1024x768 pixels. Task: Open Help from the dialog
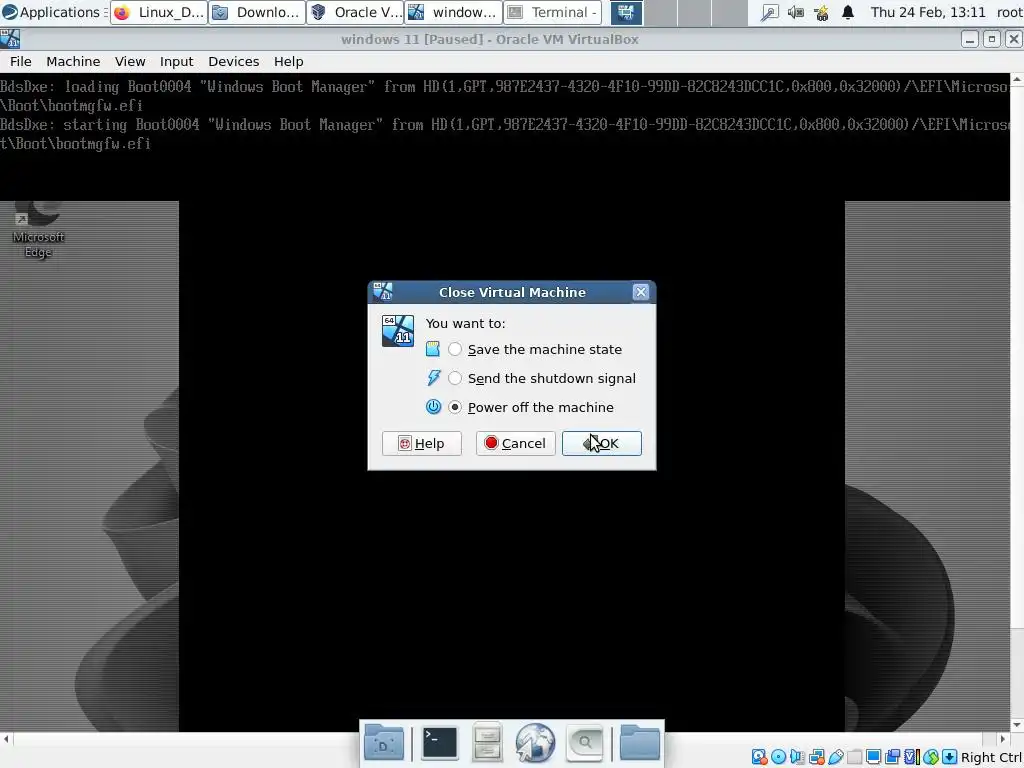421,443
